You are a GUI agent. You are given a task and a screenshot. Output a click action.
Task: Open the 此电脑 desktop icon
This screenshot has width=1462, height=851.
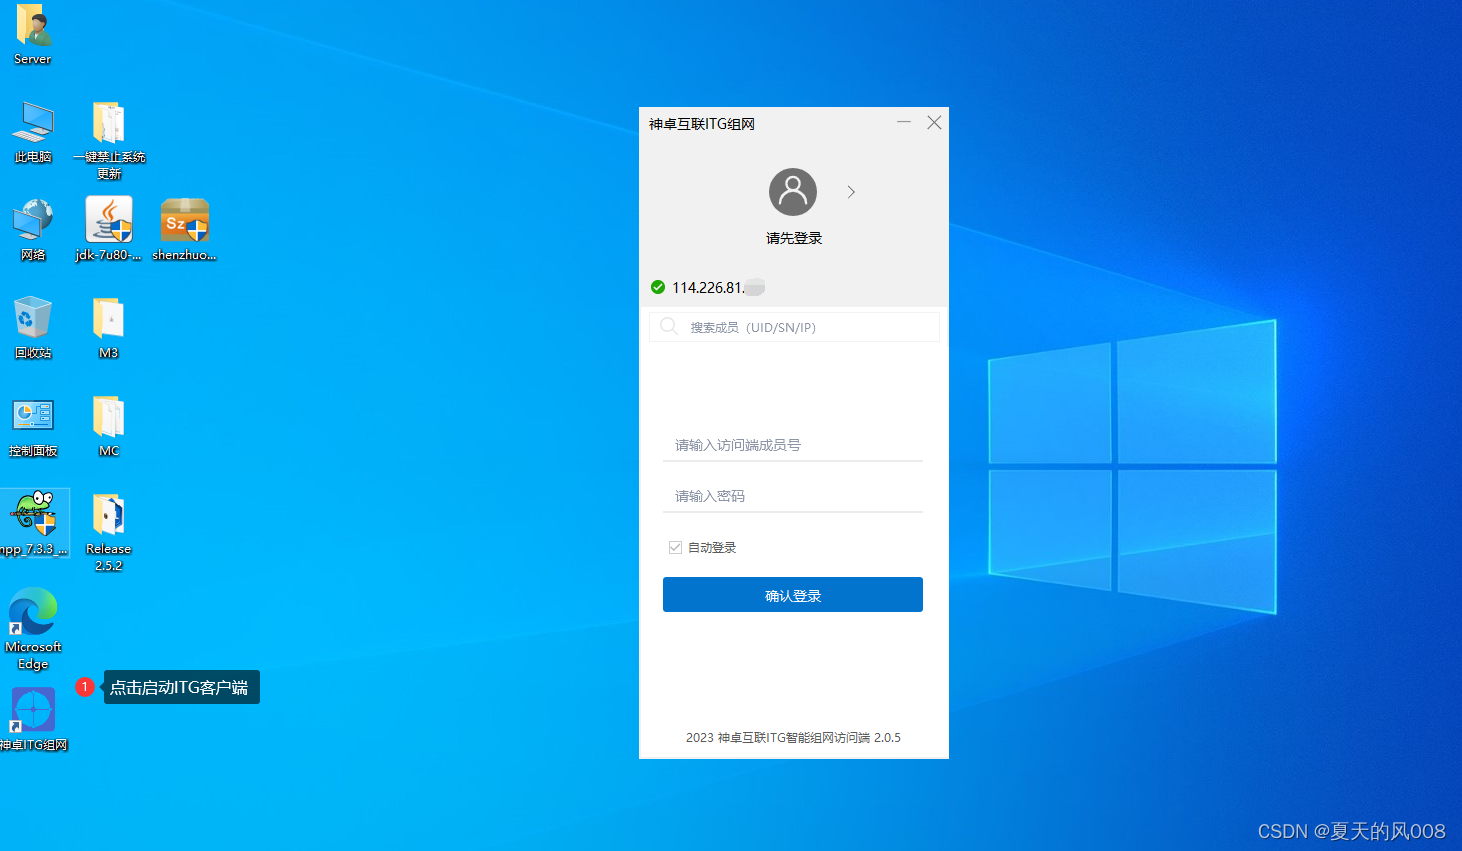33,132
